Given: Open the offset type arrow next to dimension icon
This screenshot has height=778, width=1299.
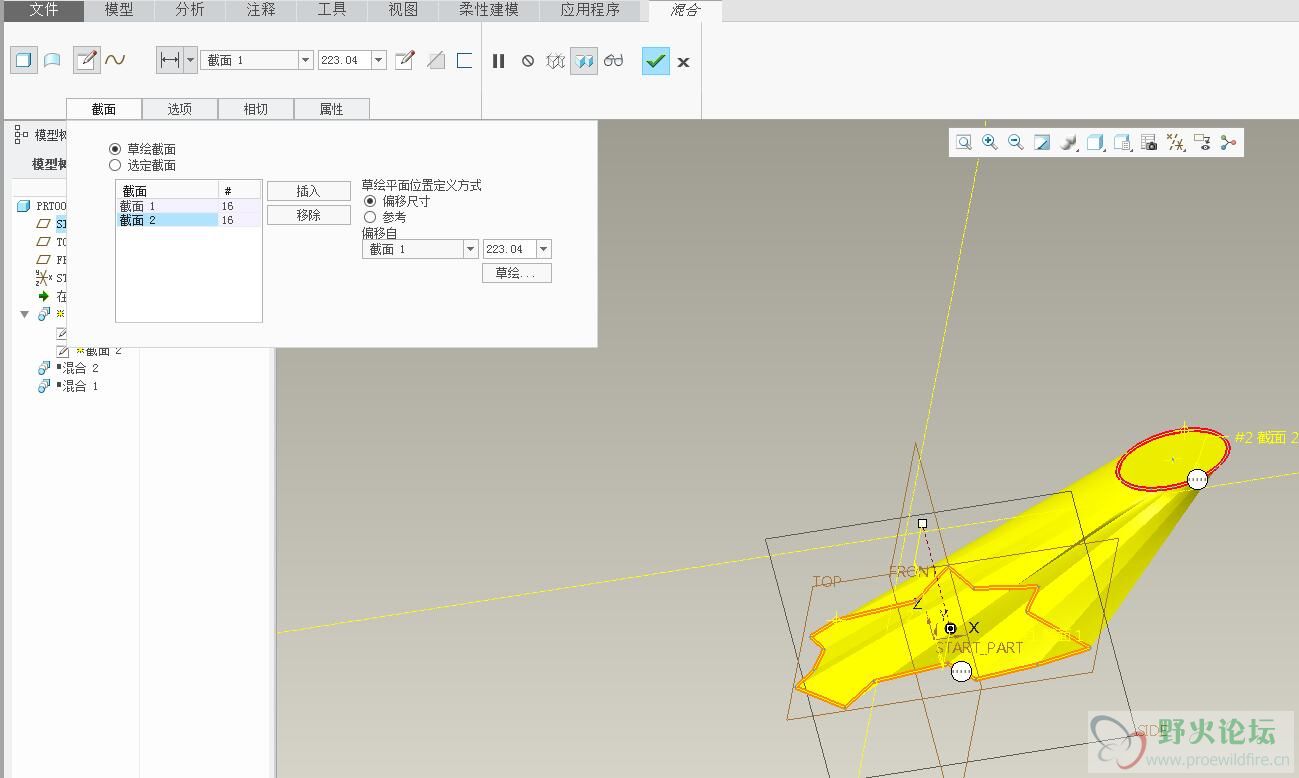Looking at the screenshot, I should click(190, 60).
